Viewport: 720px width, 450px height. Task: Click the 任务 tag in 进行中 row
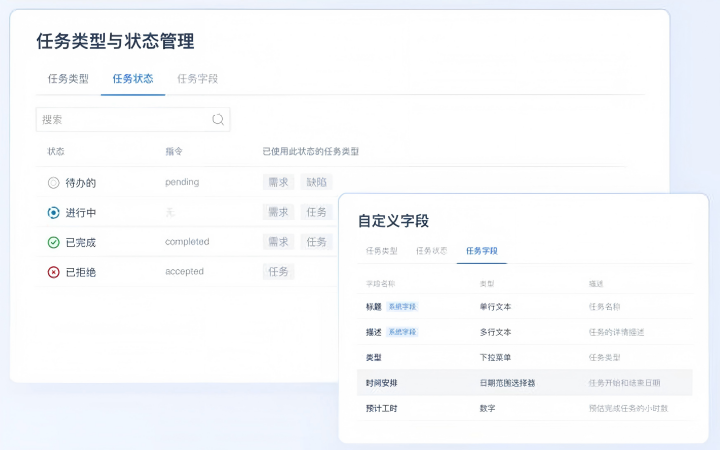coord(316,213)
